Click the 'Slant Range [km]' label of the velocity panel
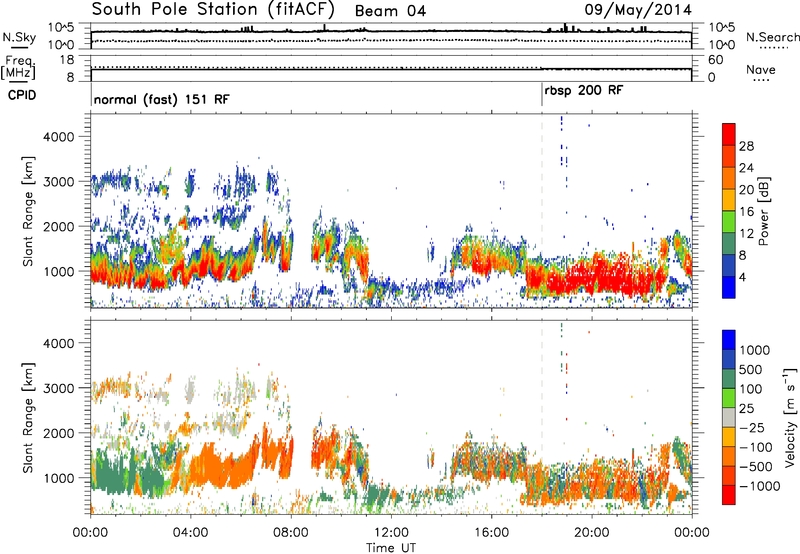 click(x=28, y=417)
